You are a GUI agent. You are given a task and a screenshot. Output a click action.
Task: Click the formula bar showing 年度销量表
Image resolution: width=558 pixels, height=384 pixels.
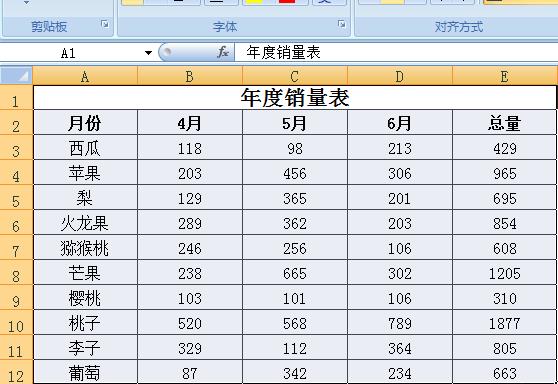[x=396, y=52]
